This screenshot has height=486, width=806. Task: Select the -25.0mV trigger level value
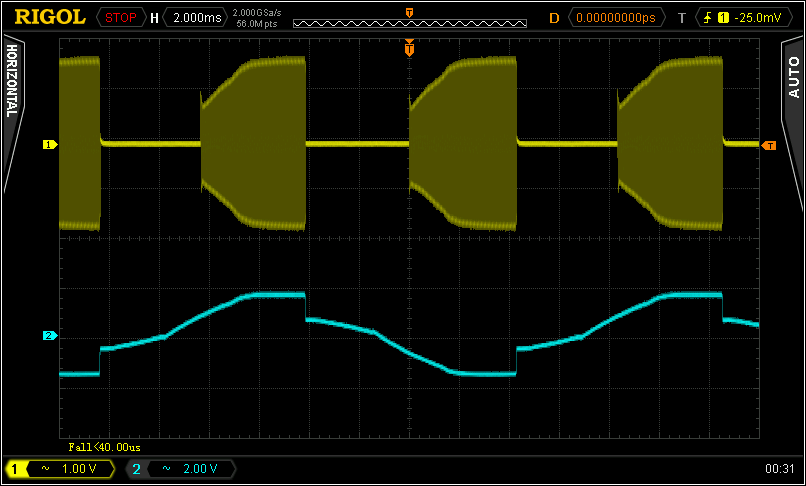click(758, 18)
